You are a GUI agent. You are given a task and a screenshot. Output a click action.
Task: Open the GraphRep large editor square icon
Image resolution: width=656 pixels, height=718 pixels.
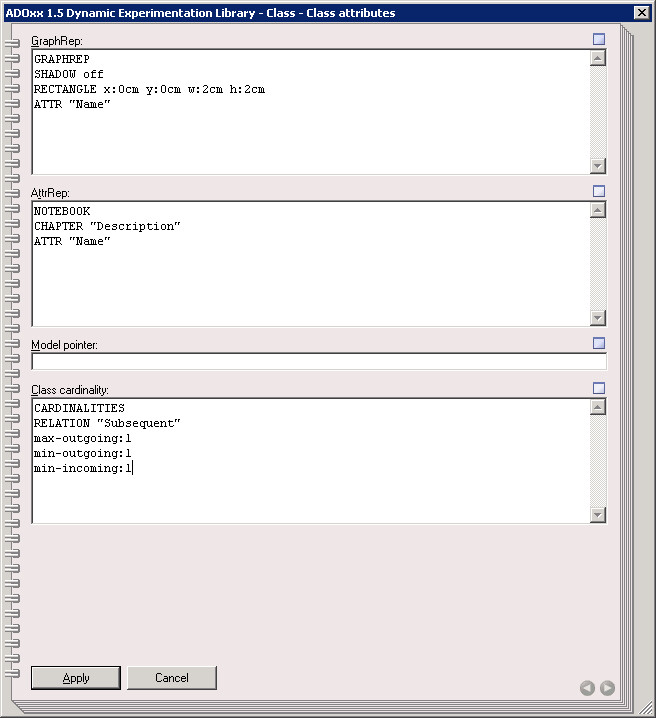click(599, 40)
